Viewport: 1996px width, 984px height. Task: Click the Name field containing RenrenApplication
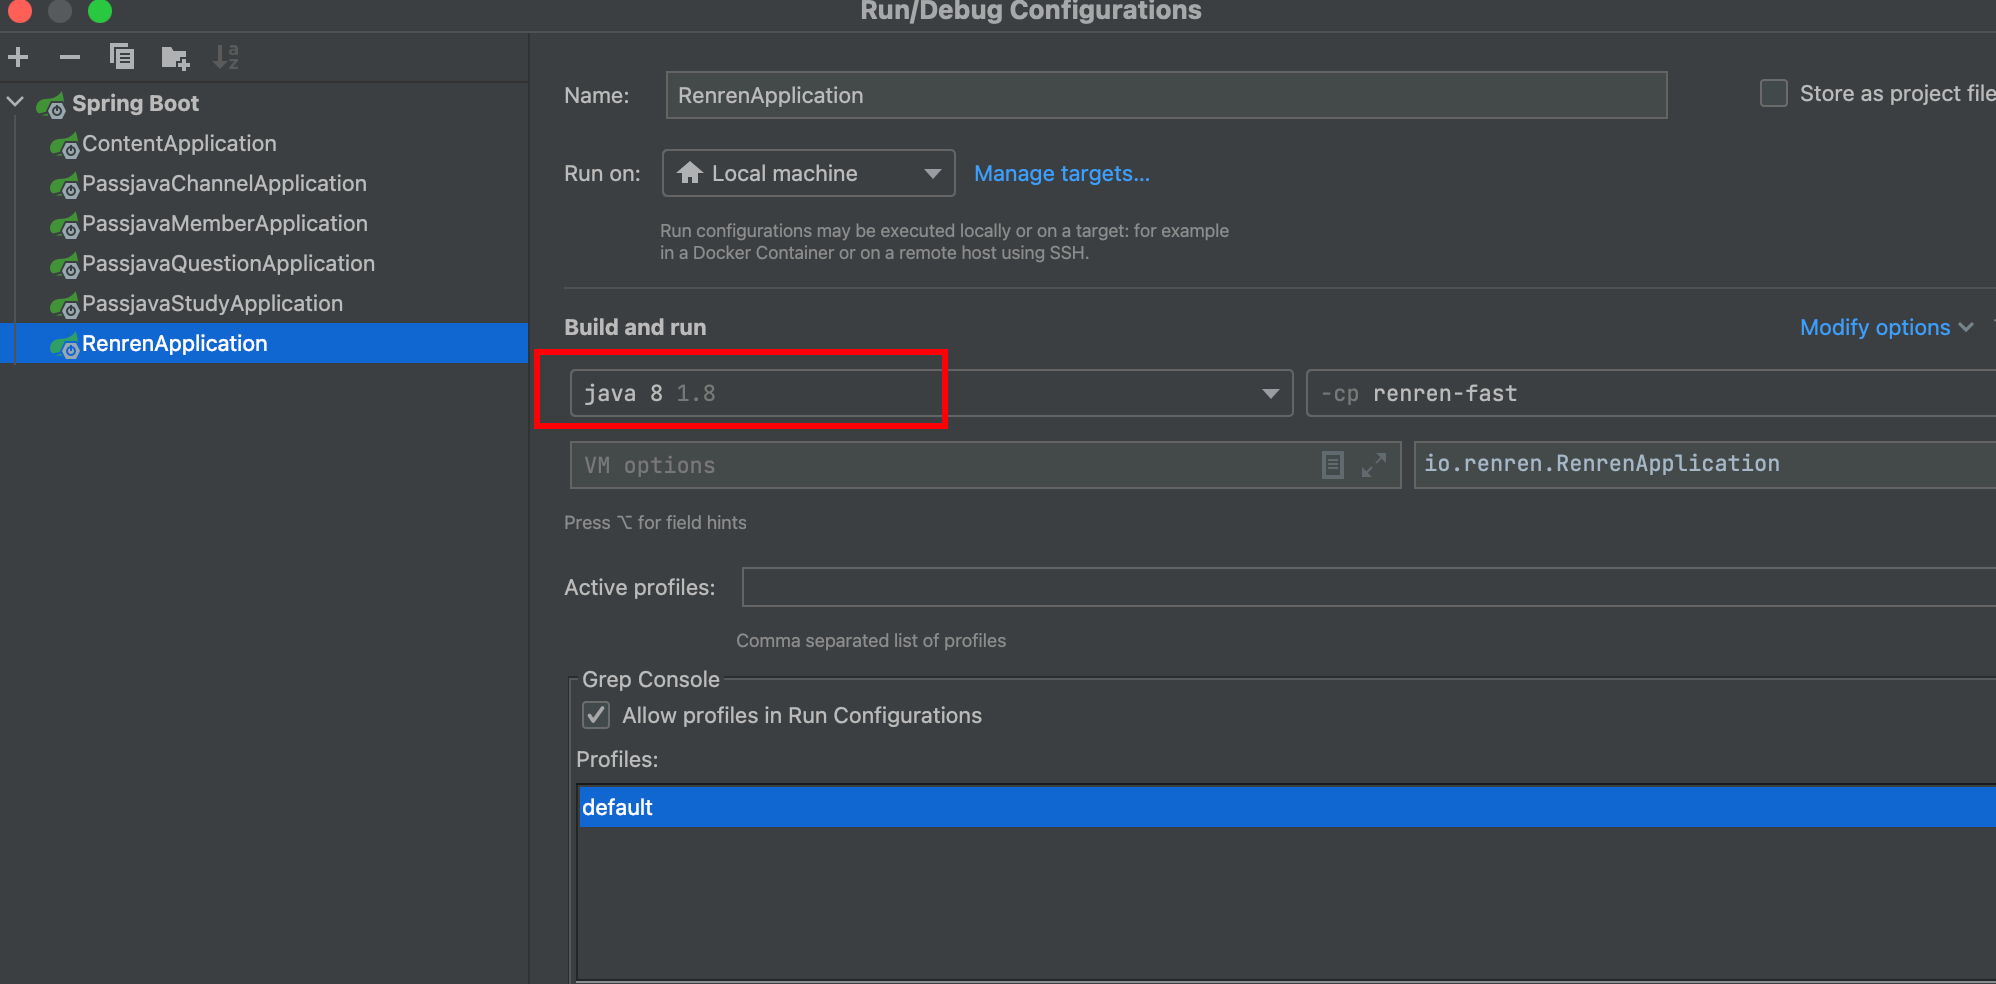coord(1165,95)
